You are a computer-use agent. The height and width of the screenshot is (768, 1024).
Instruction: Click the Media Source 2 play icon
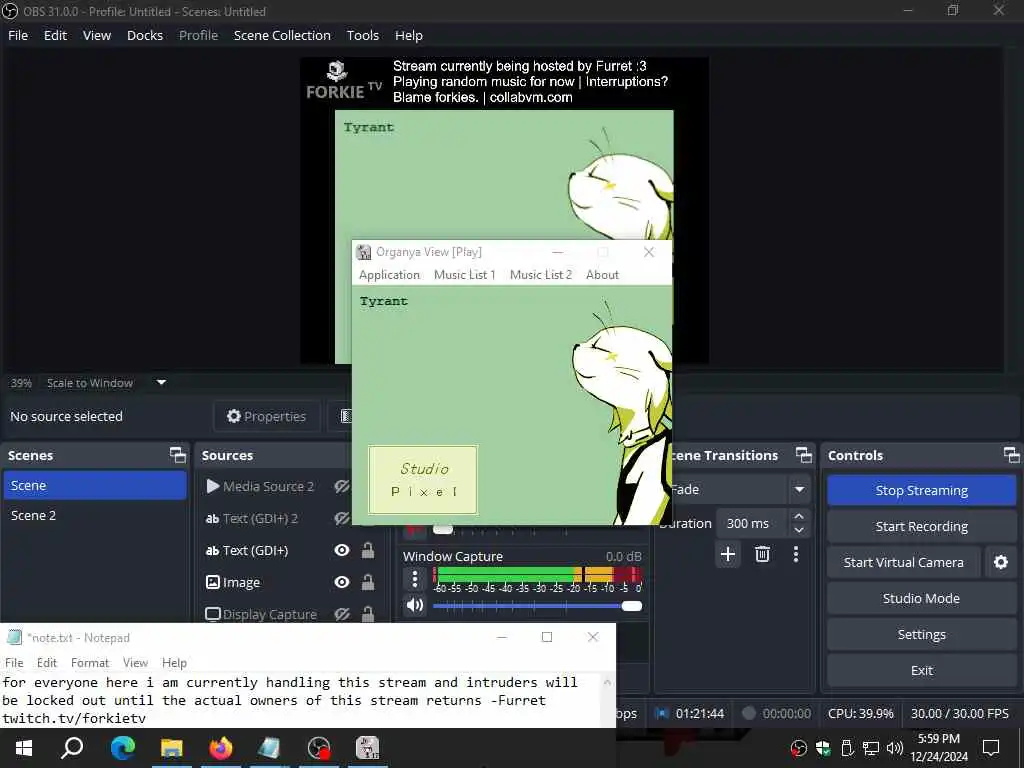point(212,486)
